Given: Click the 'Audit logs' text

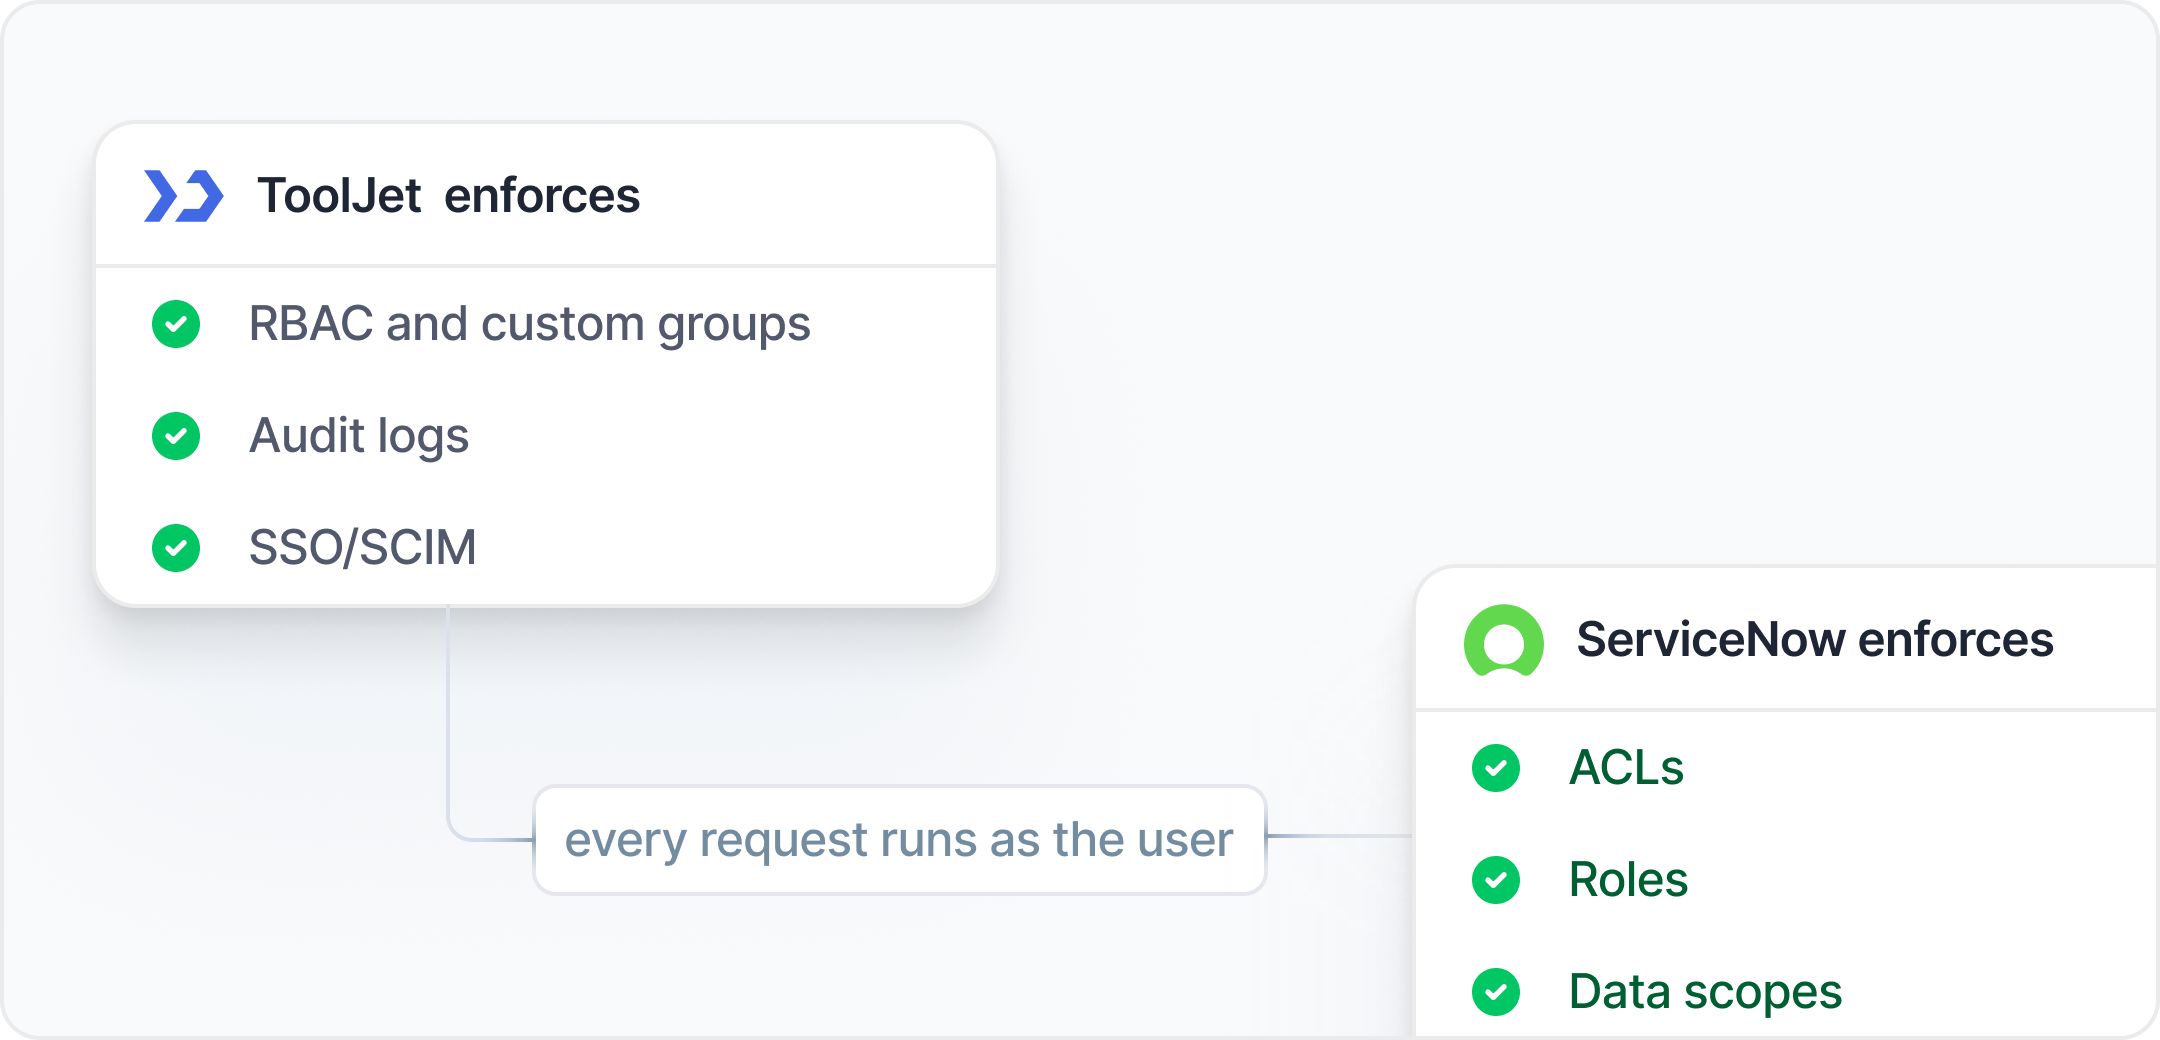Looking at the screenshot, I should 359,438.
